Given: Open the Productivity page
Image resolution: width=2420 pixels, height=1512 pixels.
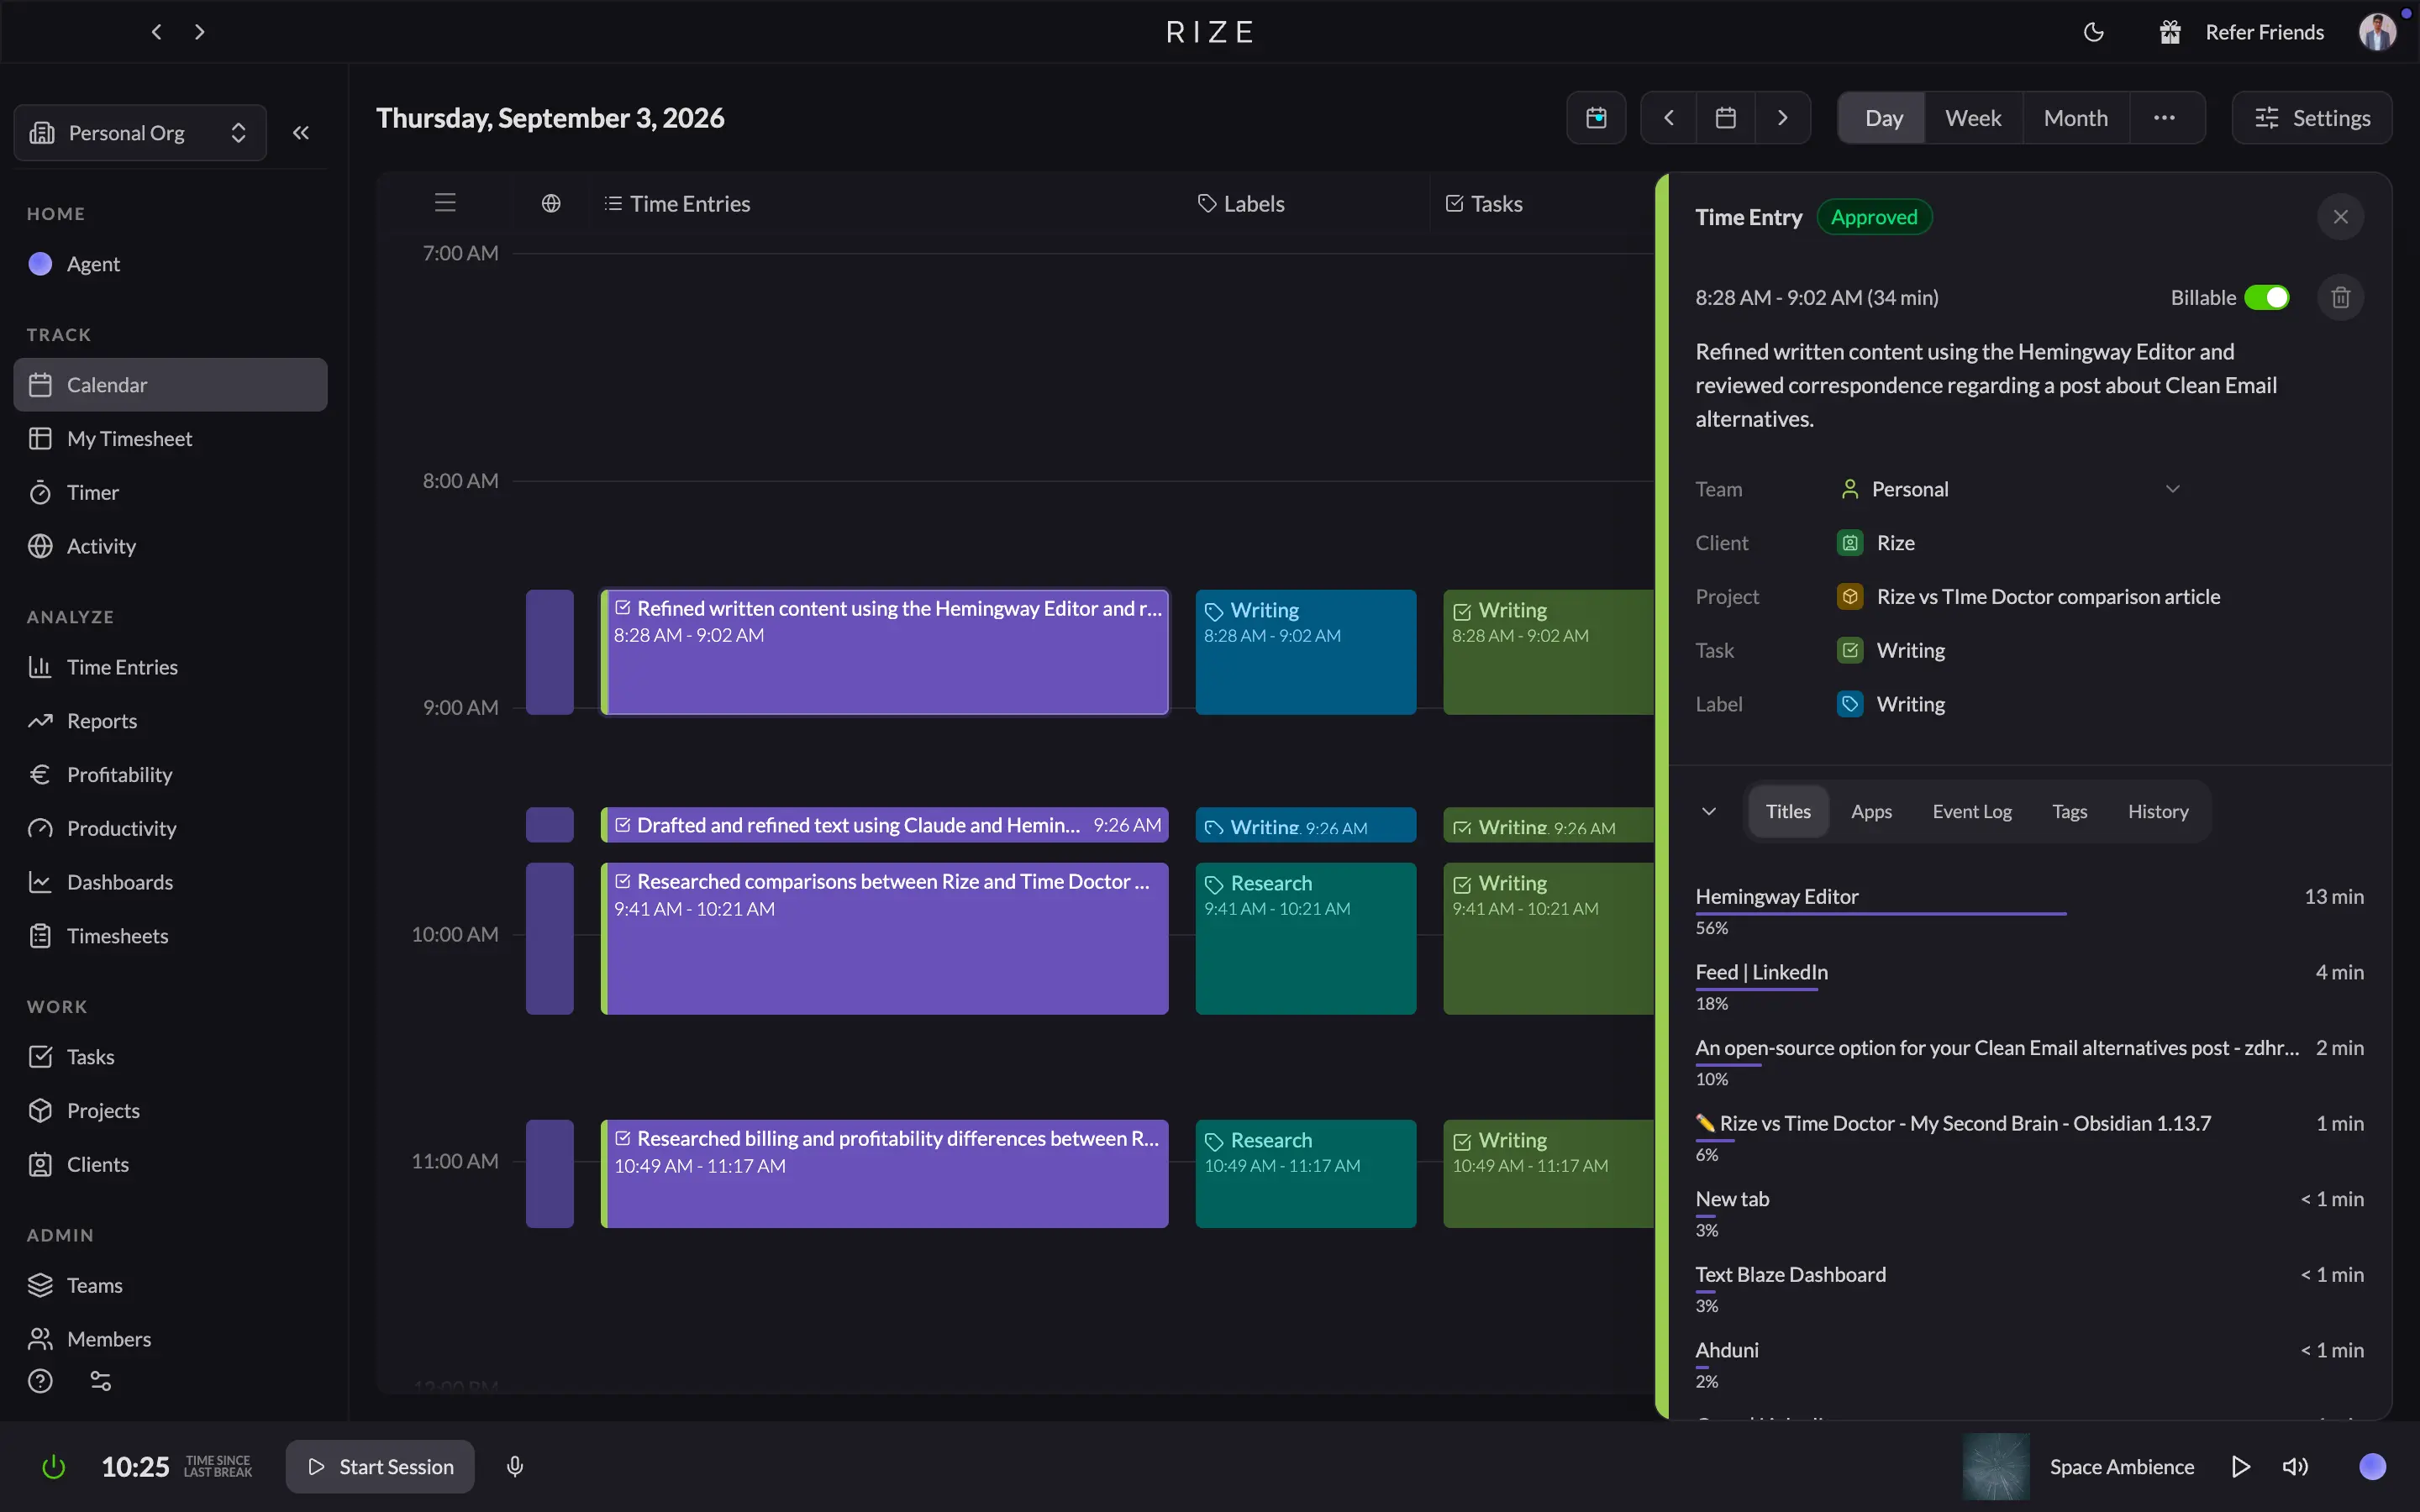Looking at the screenshot, I should click(170, 828).
